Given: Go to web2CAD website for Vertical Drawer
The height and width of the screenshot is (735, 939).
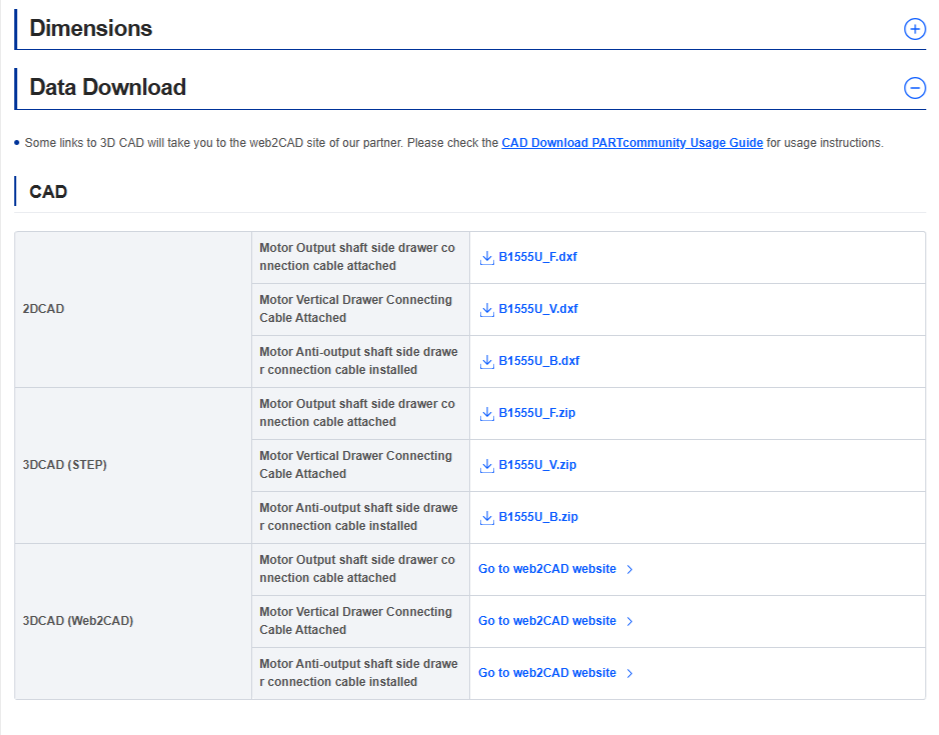Looking at the screenshot, I should click(547, 621).
